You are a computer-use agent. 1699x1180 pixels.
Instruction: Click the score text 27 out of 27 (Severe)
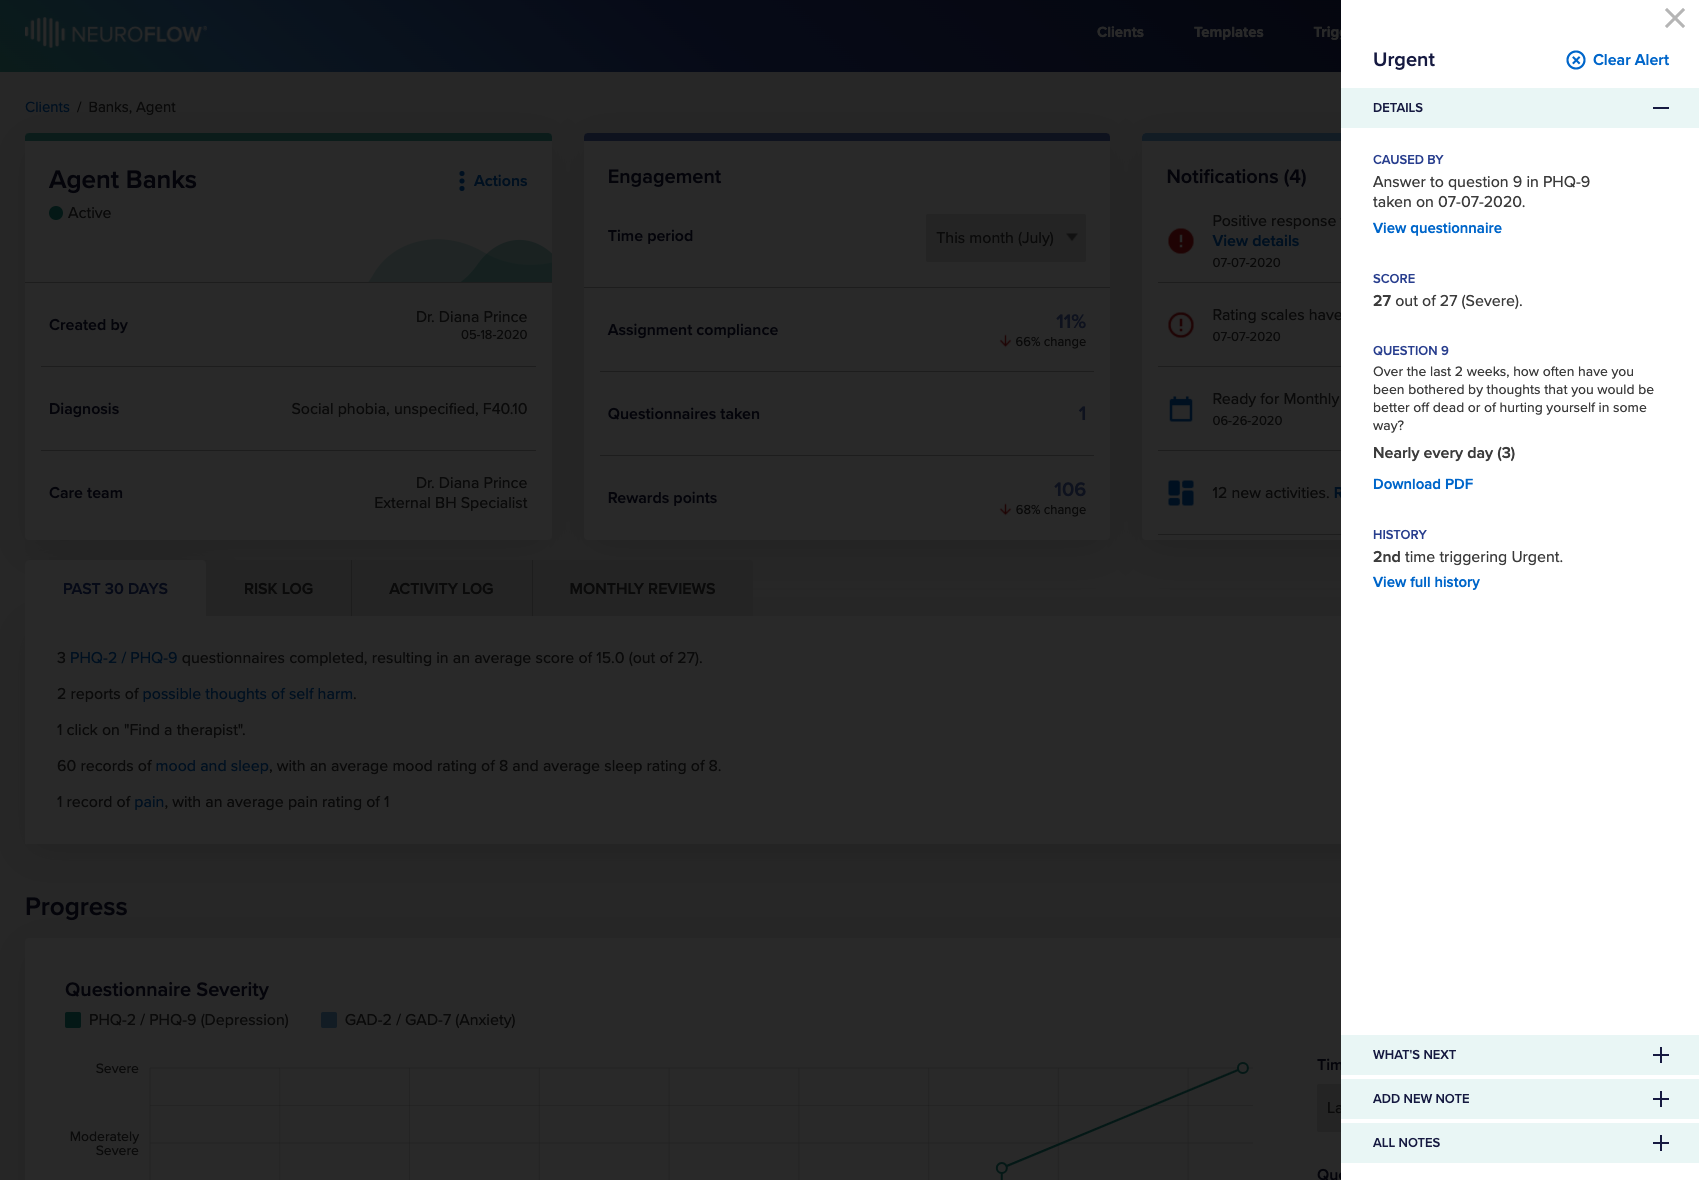[x=1447, y=301]
